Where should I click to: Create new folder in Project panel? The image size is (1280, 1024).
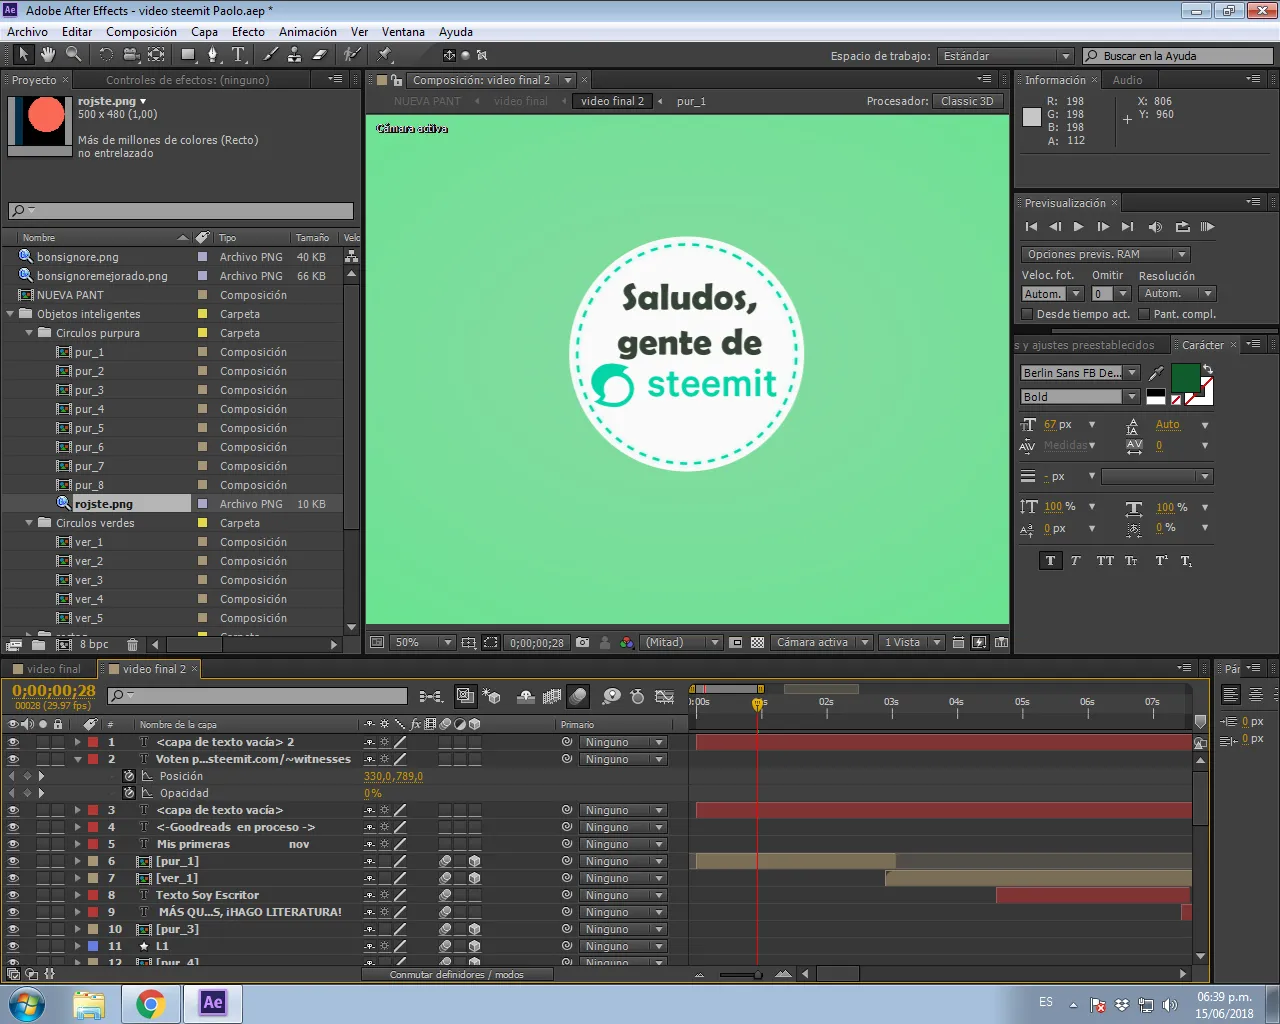point(38,645)
